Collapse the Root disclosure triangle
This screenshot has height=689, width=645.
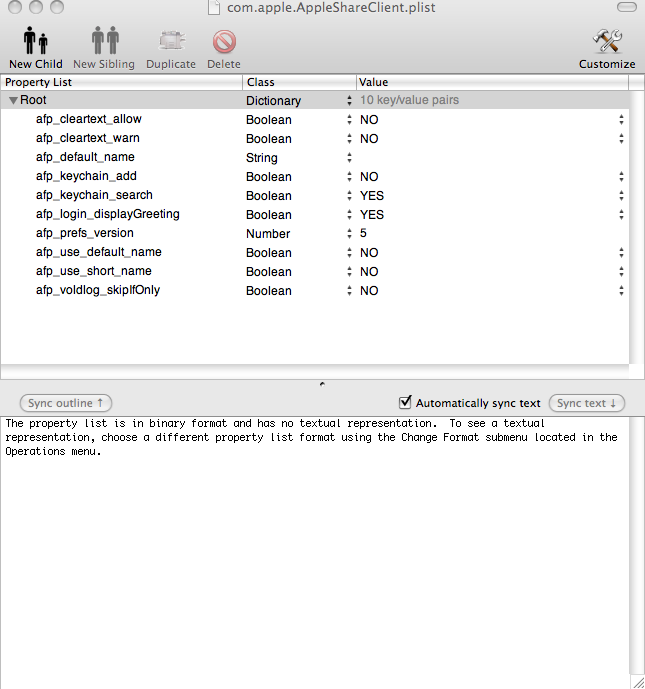click(13, 101)
